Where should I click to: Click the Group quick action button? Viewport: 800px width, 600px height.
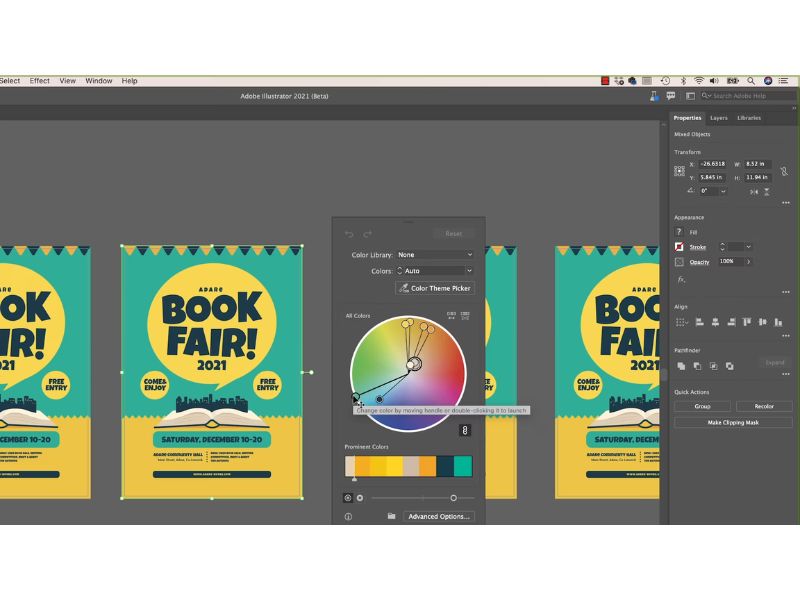(x=702, y=406)
